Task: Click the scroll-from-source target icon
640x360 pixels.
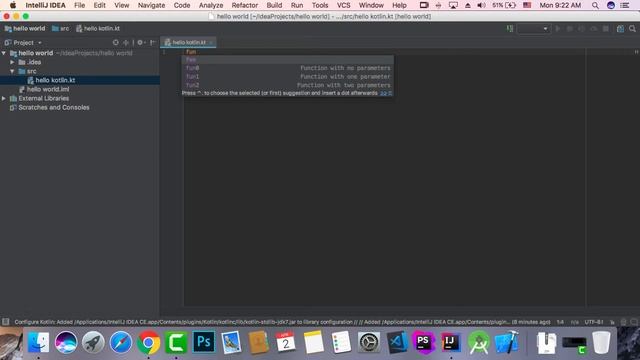Action: point(116,42)
